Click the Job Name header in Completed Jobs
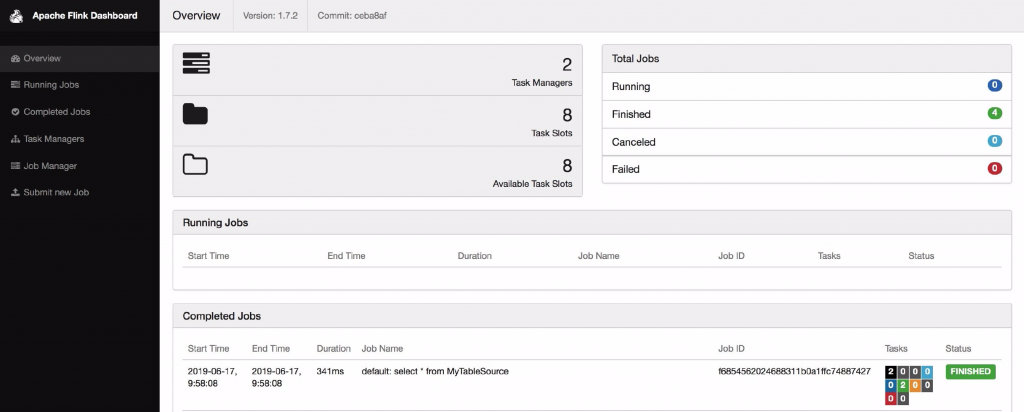This screenshot has width=1024, height=412. [383, 349]
